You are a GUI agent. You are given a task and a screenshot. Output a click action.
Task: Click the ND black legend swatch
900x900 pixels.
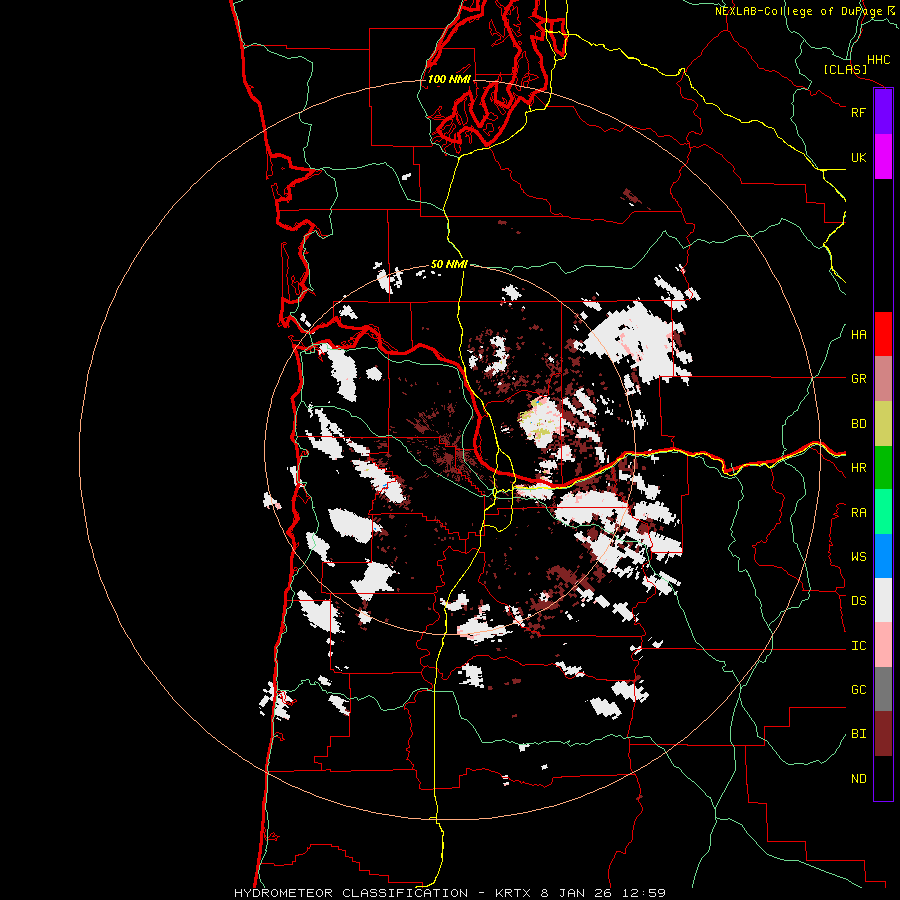click(x=883, y=778)
